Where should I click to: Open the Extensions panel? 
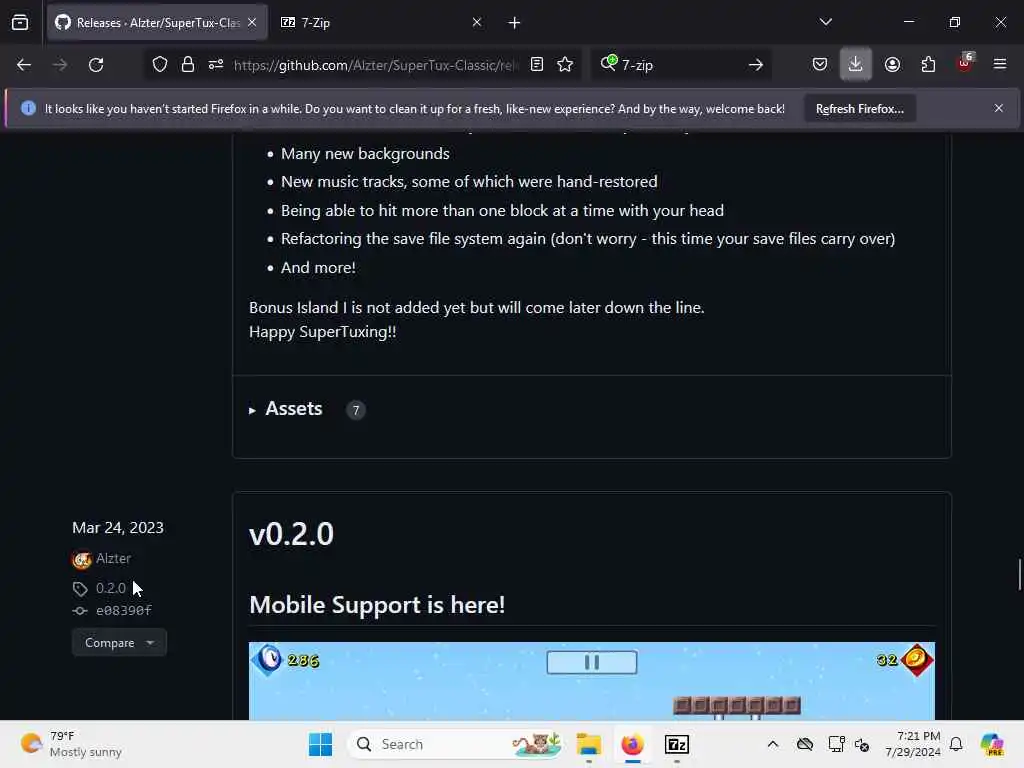[x=928, y=64]
